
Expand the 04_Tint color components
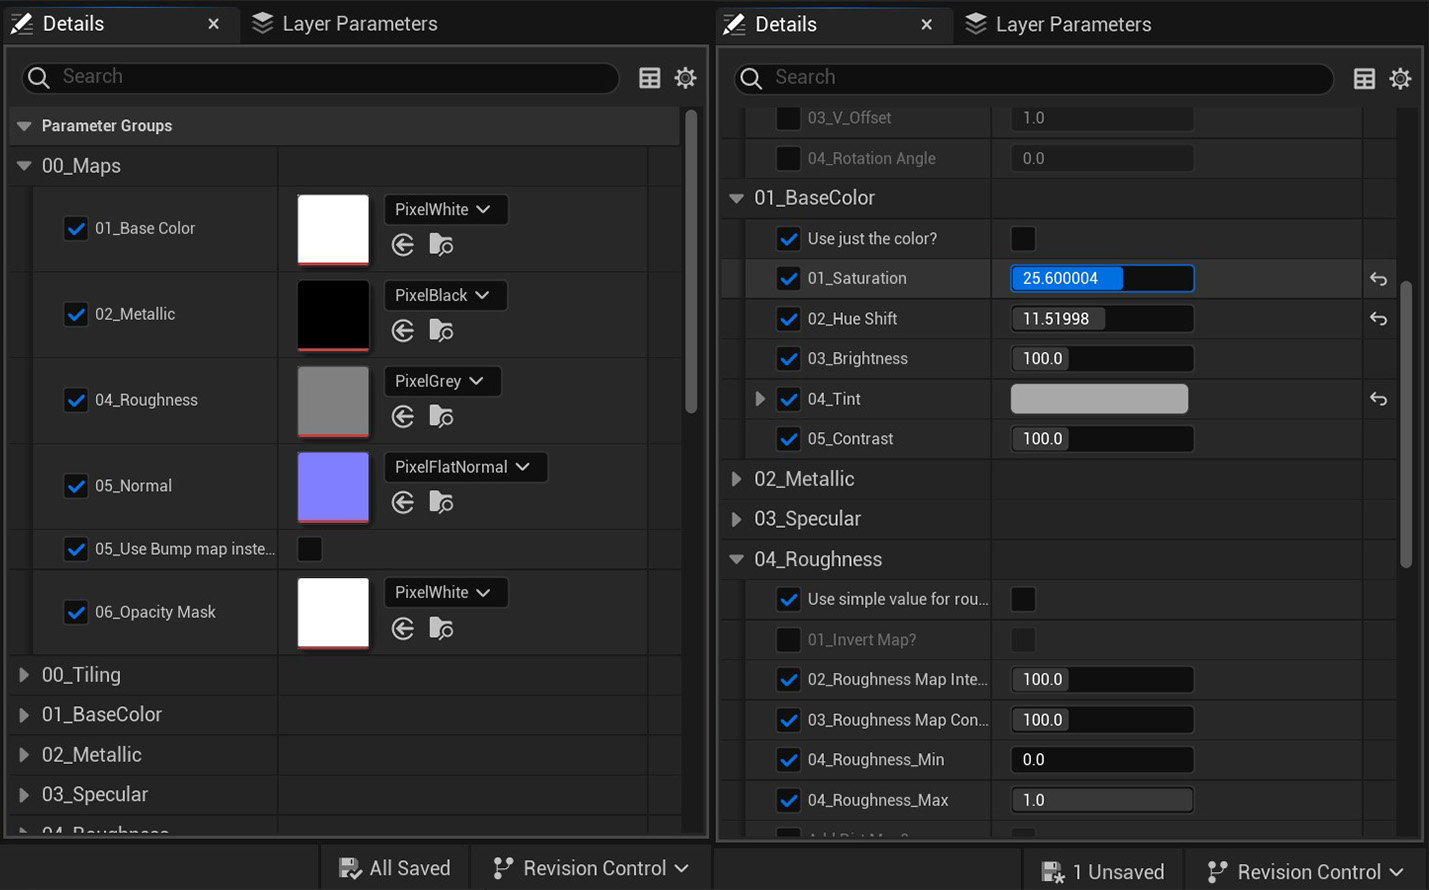[x=760, y=399]
